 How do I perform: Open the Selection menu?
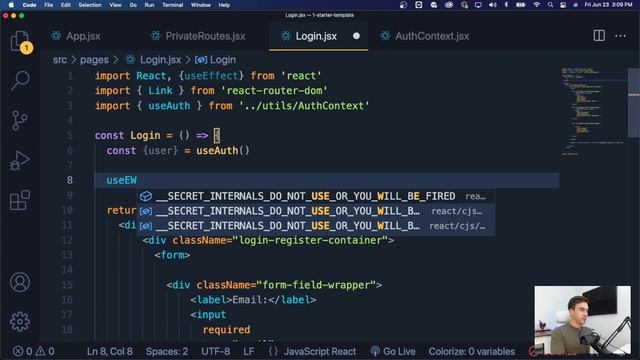[90, 5]
